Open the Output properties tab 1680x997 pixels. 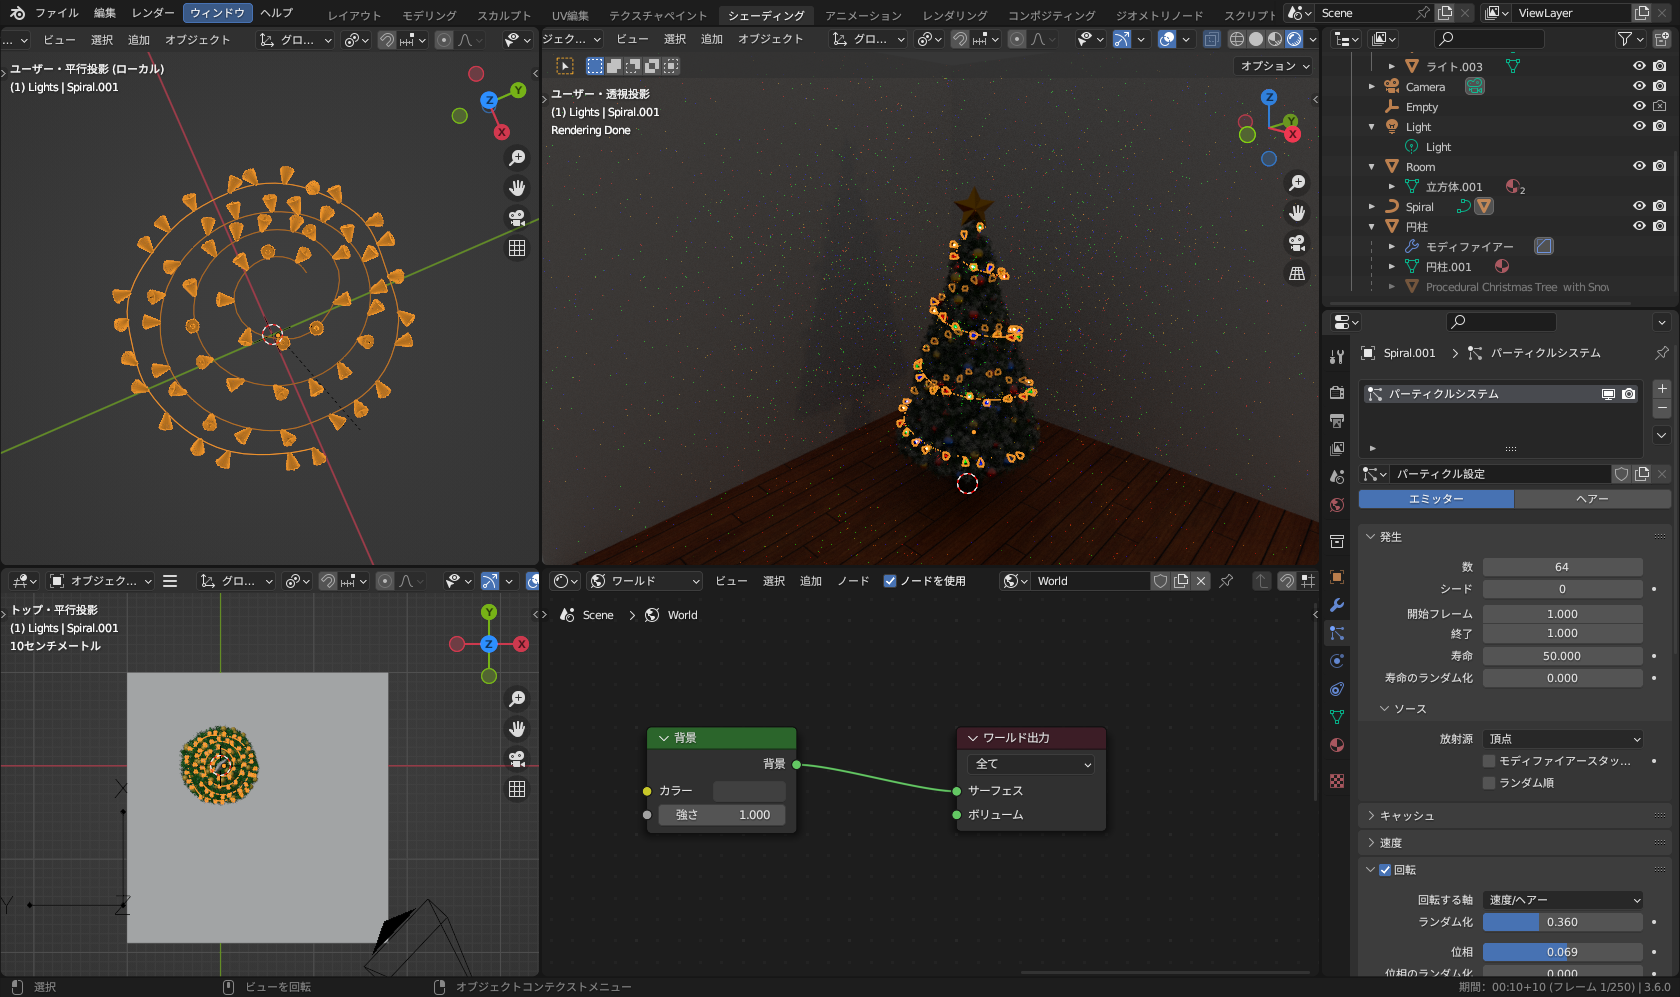click(1337, 420)
